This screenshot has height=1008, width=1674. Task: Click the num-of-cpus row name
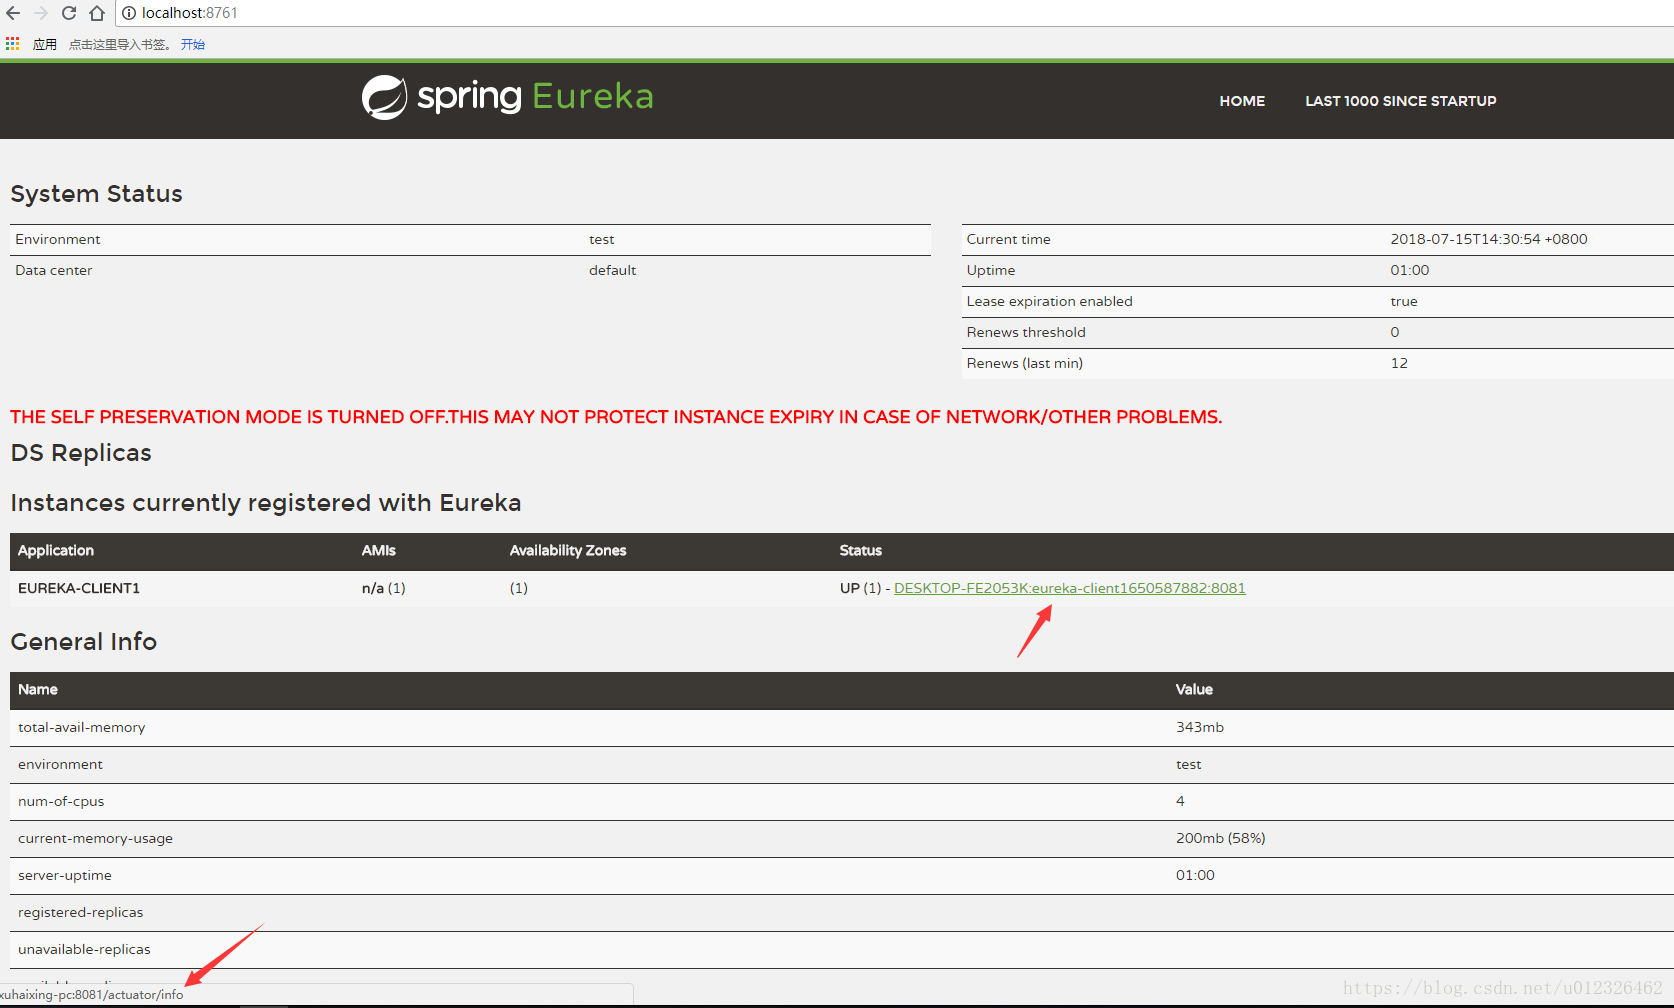tap(61, 801)
